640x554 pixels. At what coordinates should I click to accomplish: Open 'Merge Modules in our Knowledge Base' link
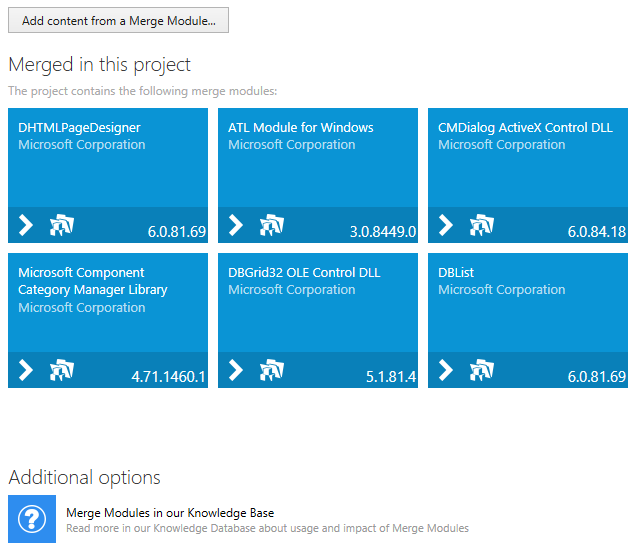(x=170, y=512)
